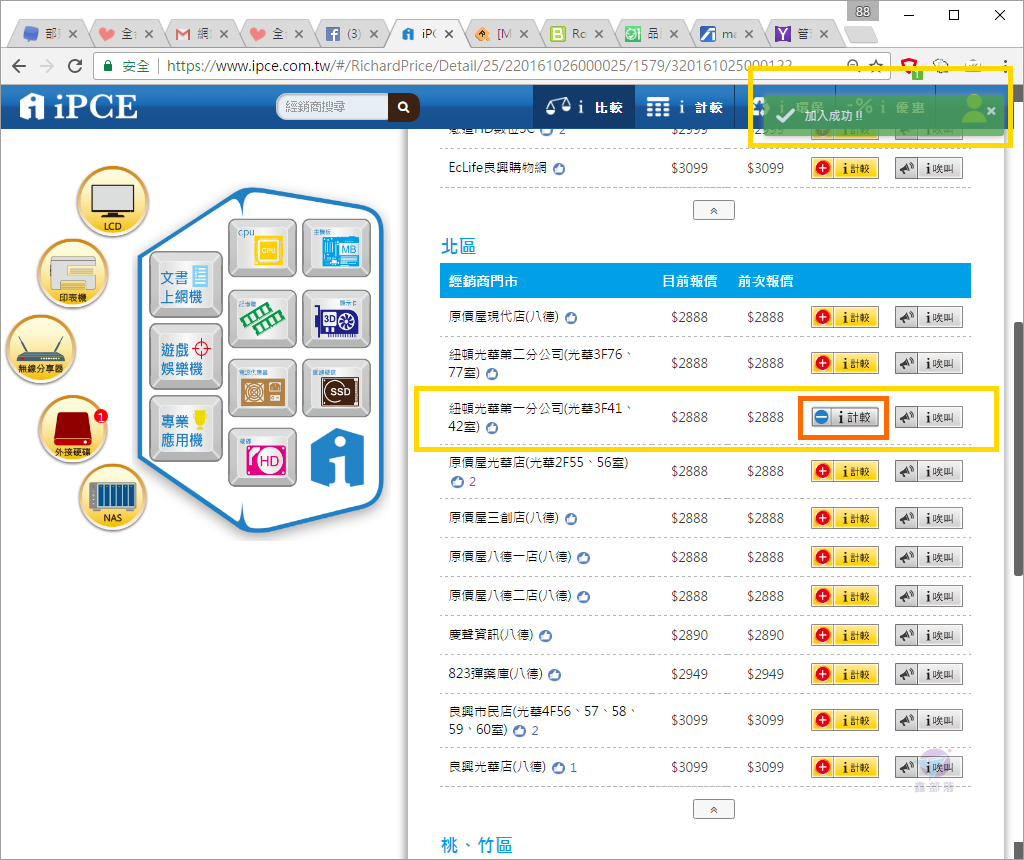The height and width of the screenshot is (860, 1024).
Task: Choose the 文書上網機 preset
Action: pyautogui.click(x=186, y=285)
